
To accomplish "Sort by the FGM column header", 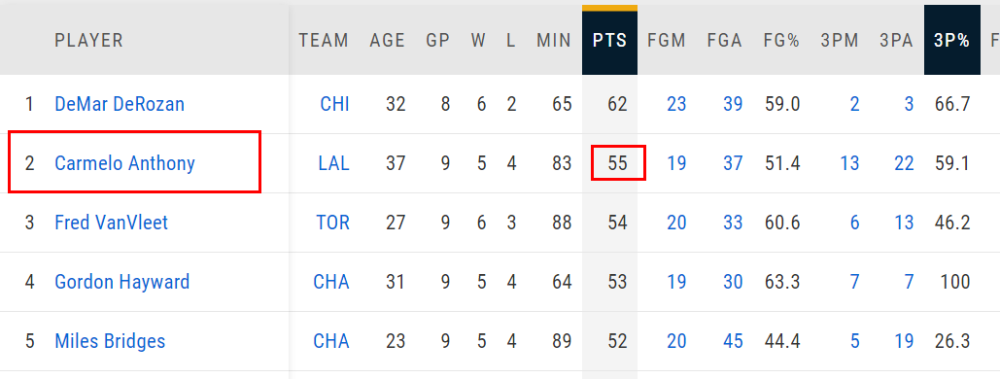I will [x=666, y=41].
